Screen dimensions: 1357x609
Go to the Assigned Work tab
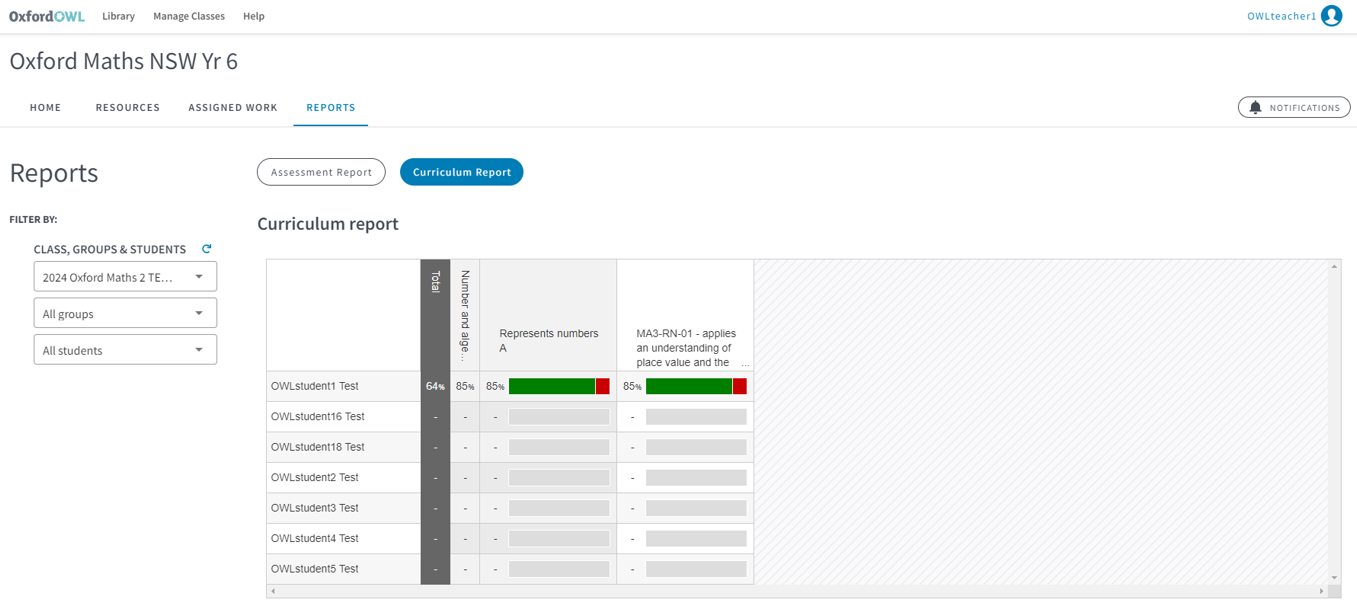point(233,107)
